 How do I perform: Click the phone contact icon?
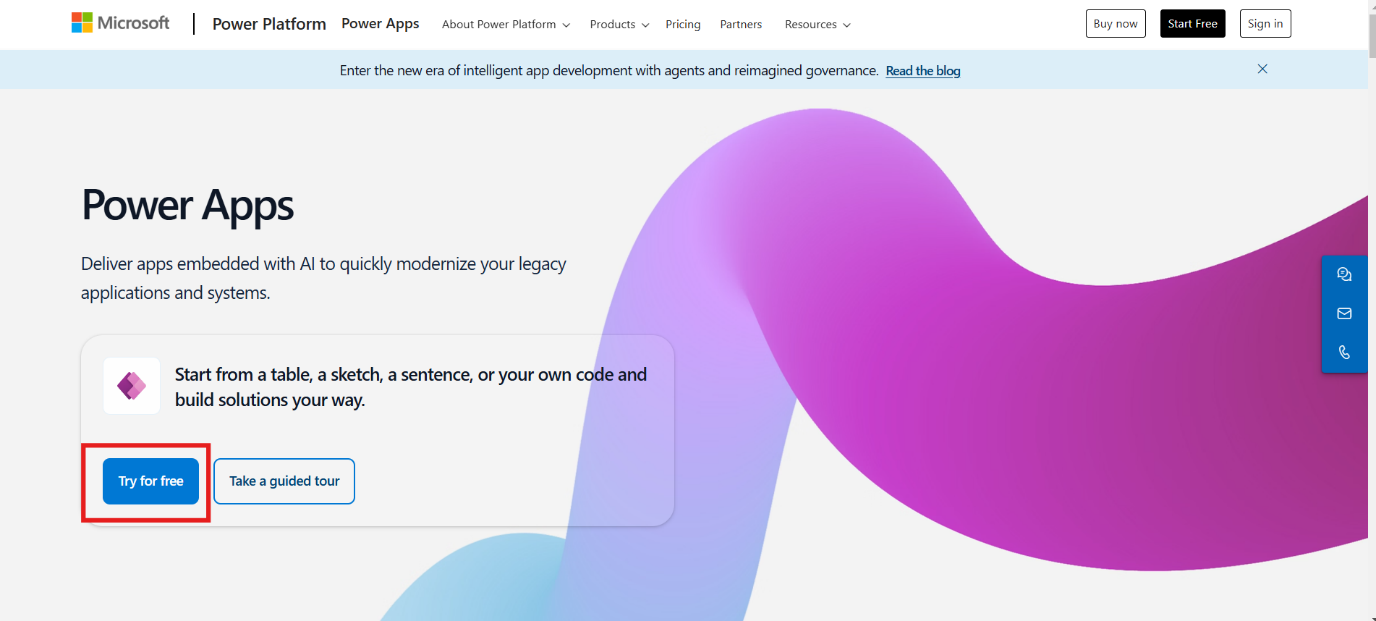tap(1344, 352)
